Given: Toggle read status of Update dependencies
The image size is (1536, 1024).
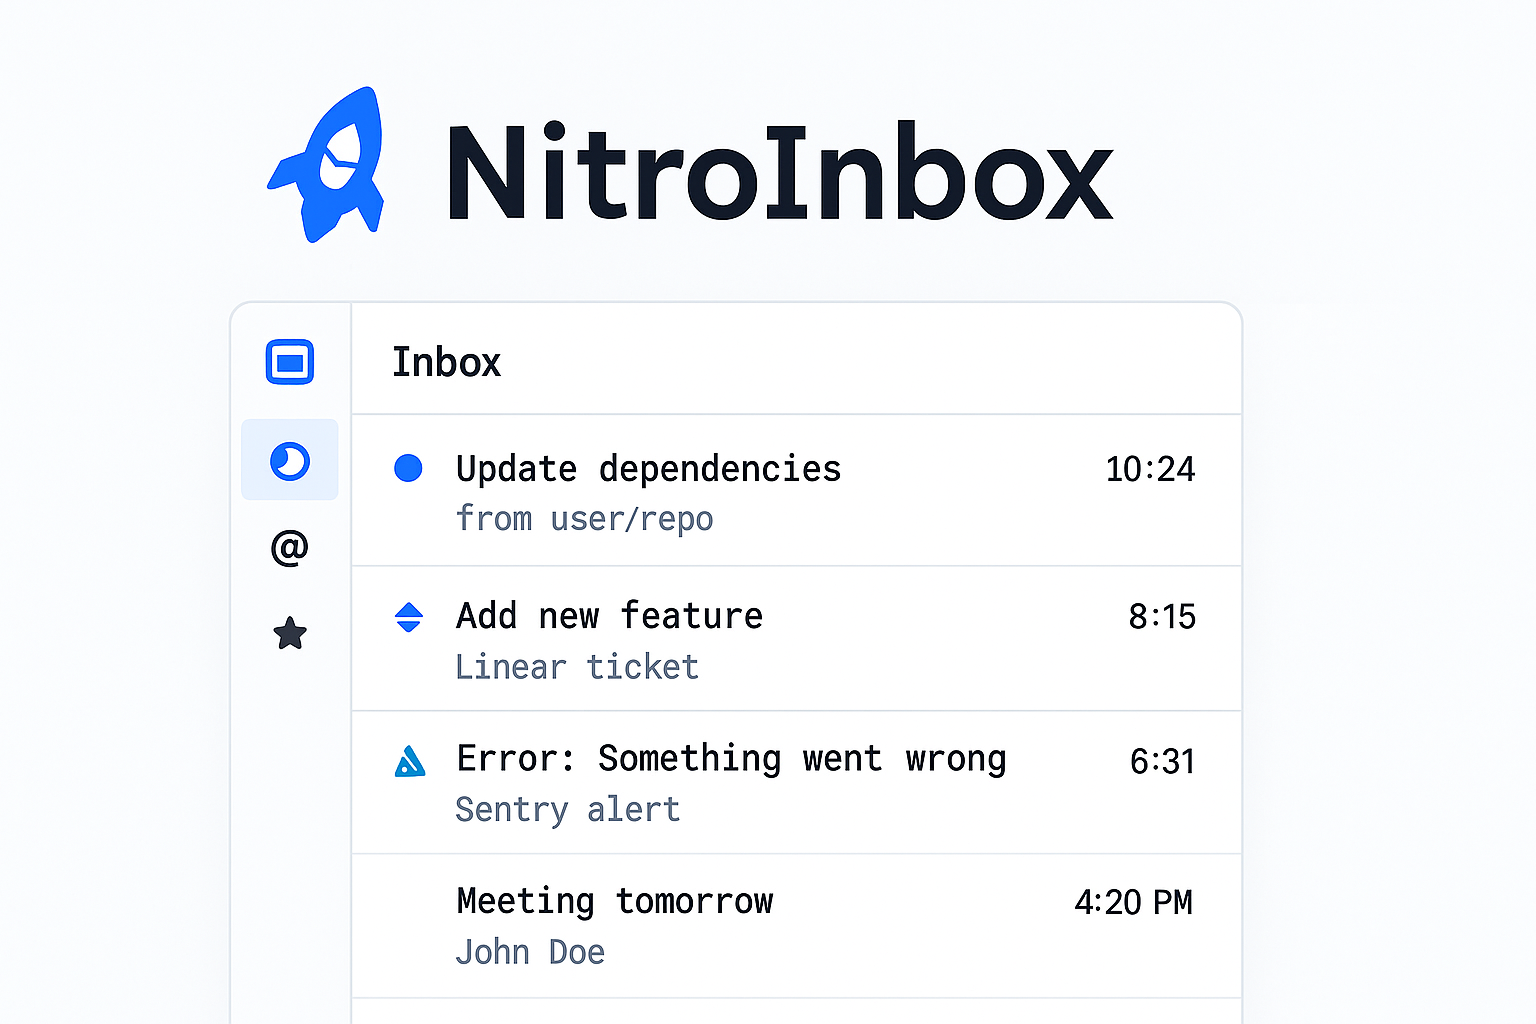Looking at the screenshot, I should (408, 467).
